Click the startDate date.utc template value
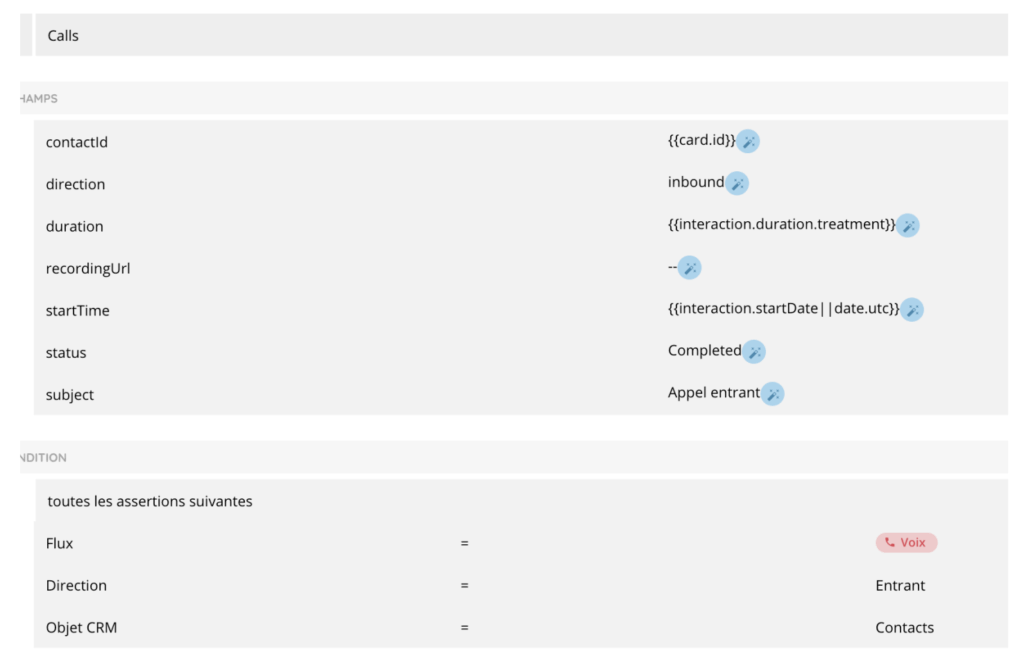The image size is (1024, 660). (x=783, y=309)
